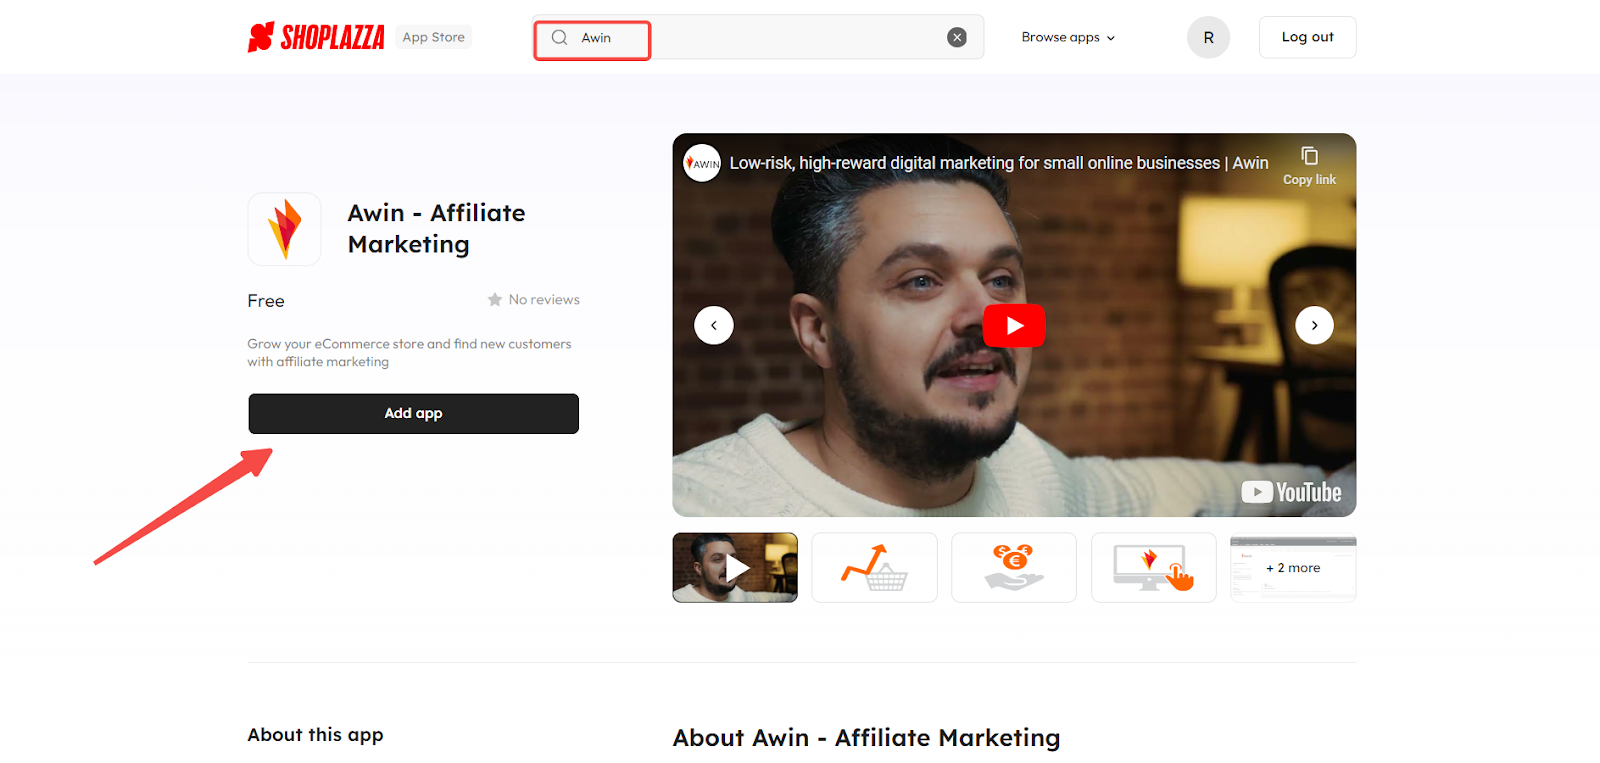
Task: Clear the search field with X icon
Action: point(957,37)
